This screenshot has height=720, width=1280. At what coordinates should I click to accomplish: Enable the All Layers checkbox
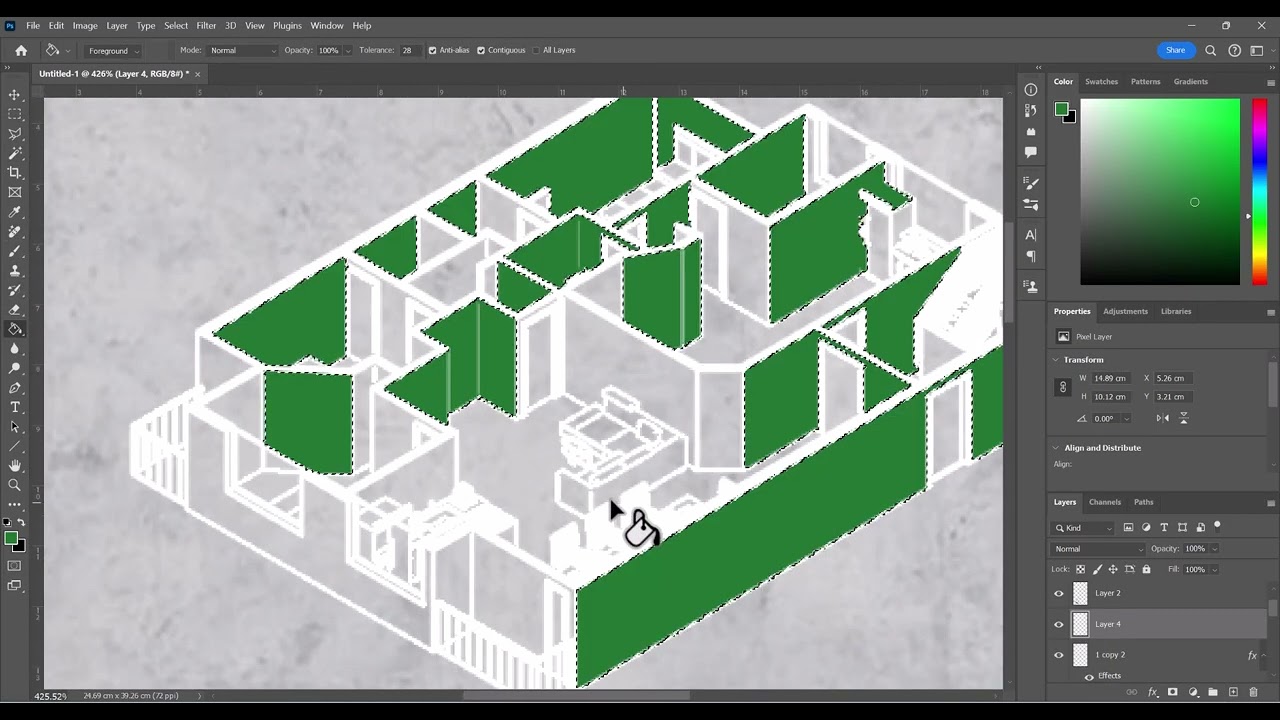tap(536, 50)
